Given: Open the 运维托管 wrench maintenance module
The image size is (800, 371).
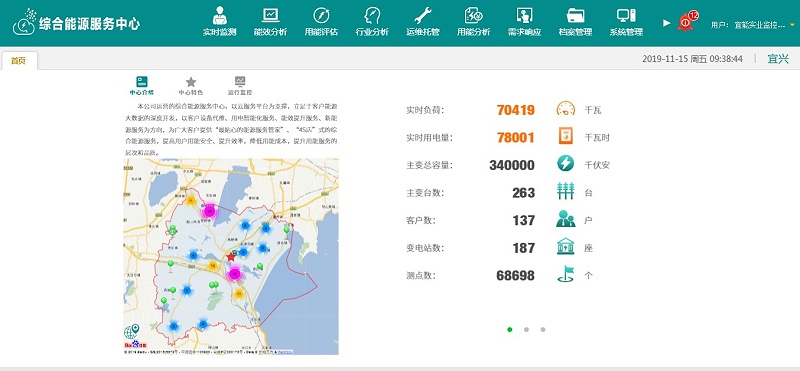Looking at the screenshot, I should [423, 22].
